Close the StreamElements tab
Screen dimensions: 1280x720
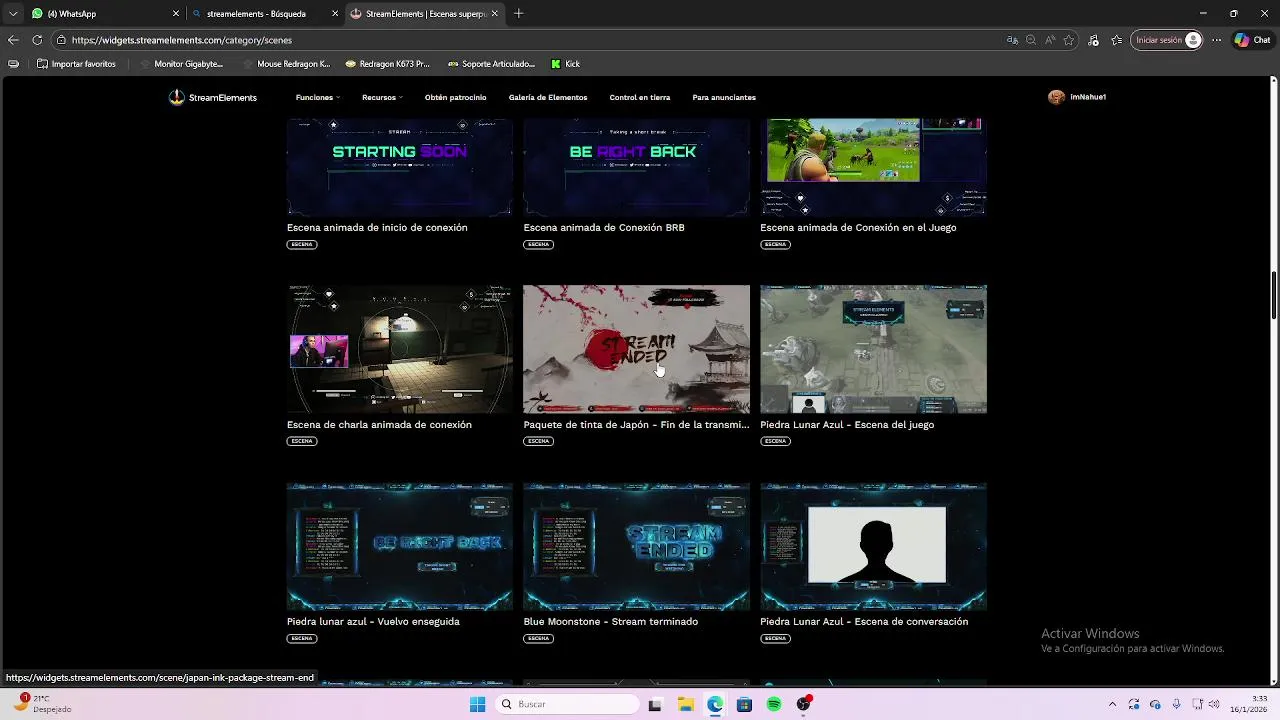pyautogui.click(x=497, y=13)
